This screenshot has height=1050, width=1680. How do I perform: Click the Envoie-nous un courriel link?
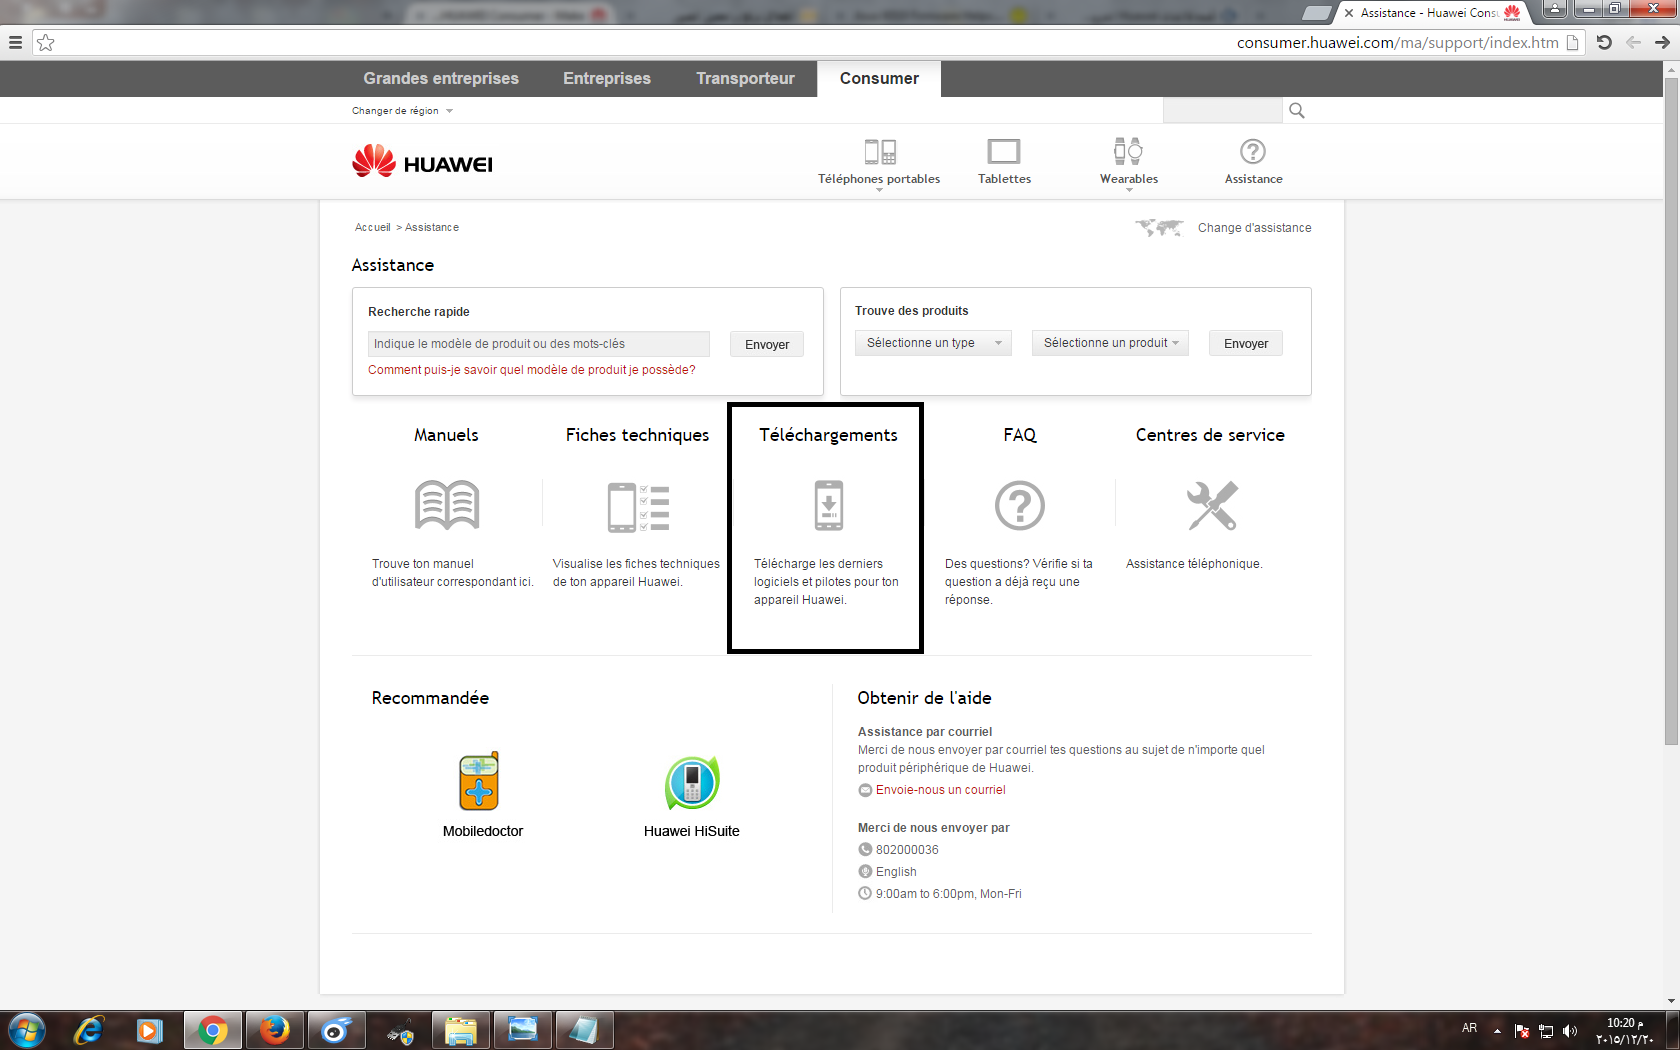(941, 790)
